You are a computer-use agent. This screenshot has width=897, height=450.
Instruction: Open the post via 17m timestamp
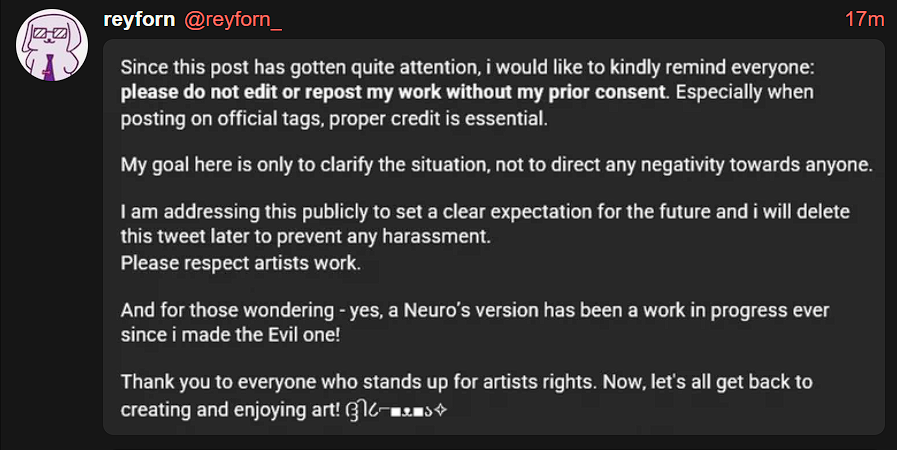click(x=864, y=19)
